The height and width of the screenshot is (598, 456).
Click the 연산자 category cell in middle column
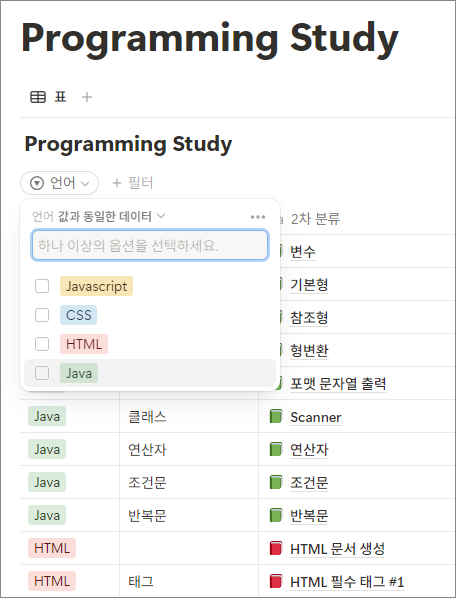(189, 449)
